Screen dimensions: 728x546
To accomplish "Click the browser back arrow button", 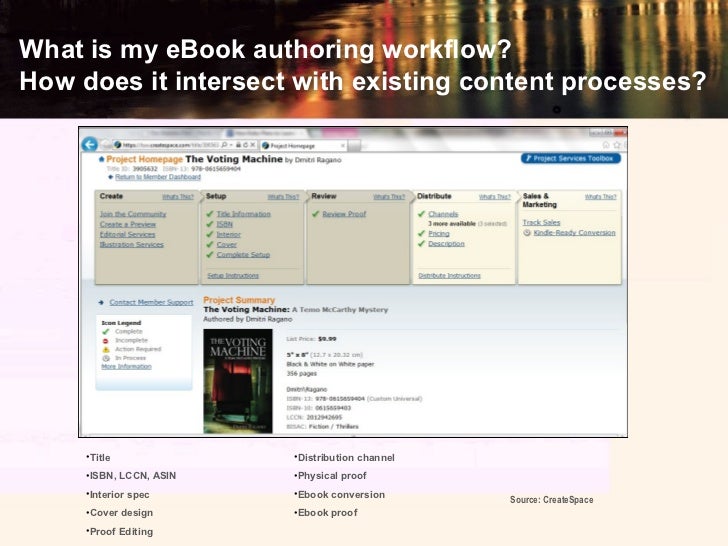I will 90,145.
